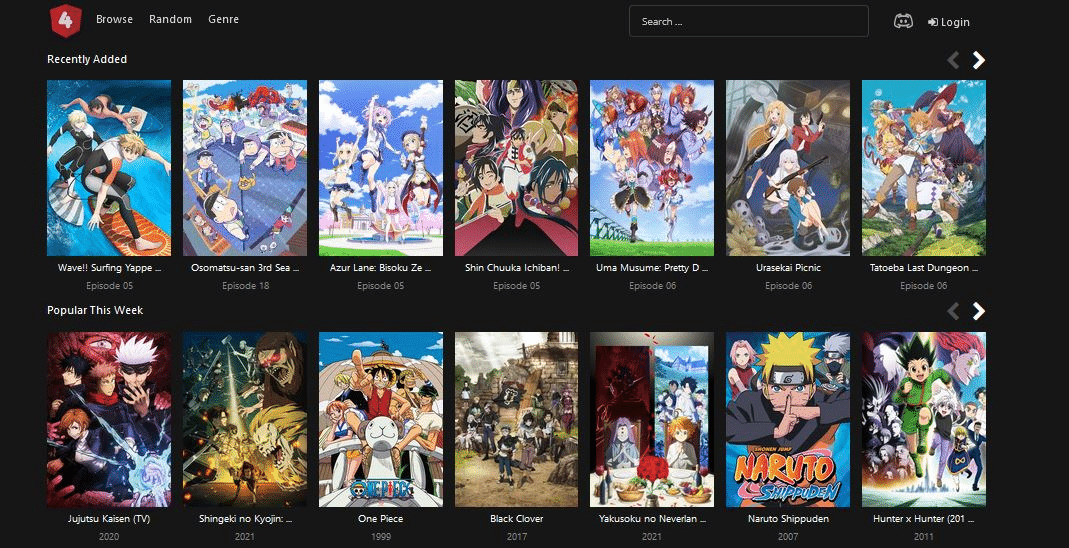Click 'Episode 18' under Osomatsu-san
This screenshot has width=1069, height=548.
click(x=245, y=286)
